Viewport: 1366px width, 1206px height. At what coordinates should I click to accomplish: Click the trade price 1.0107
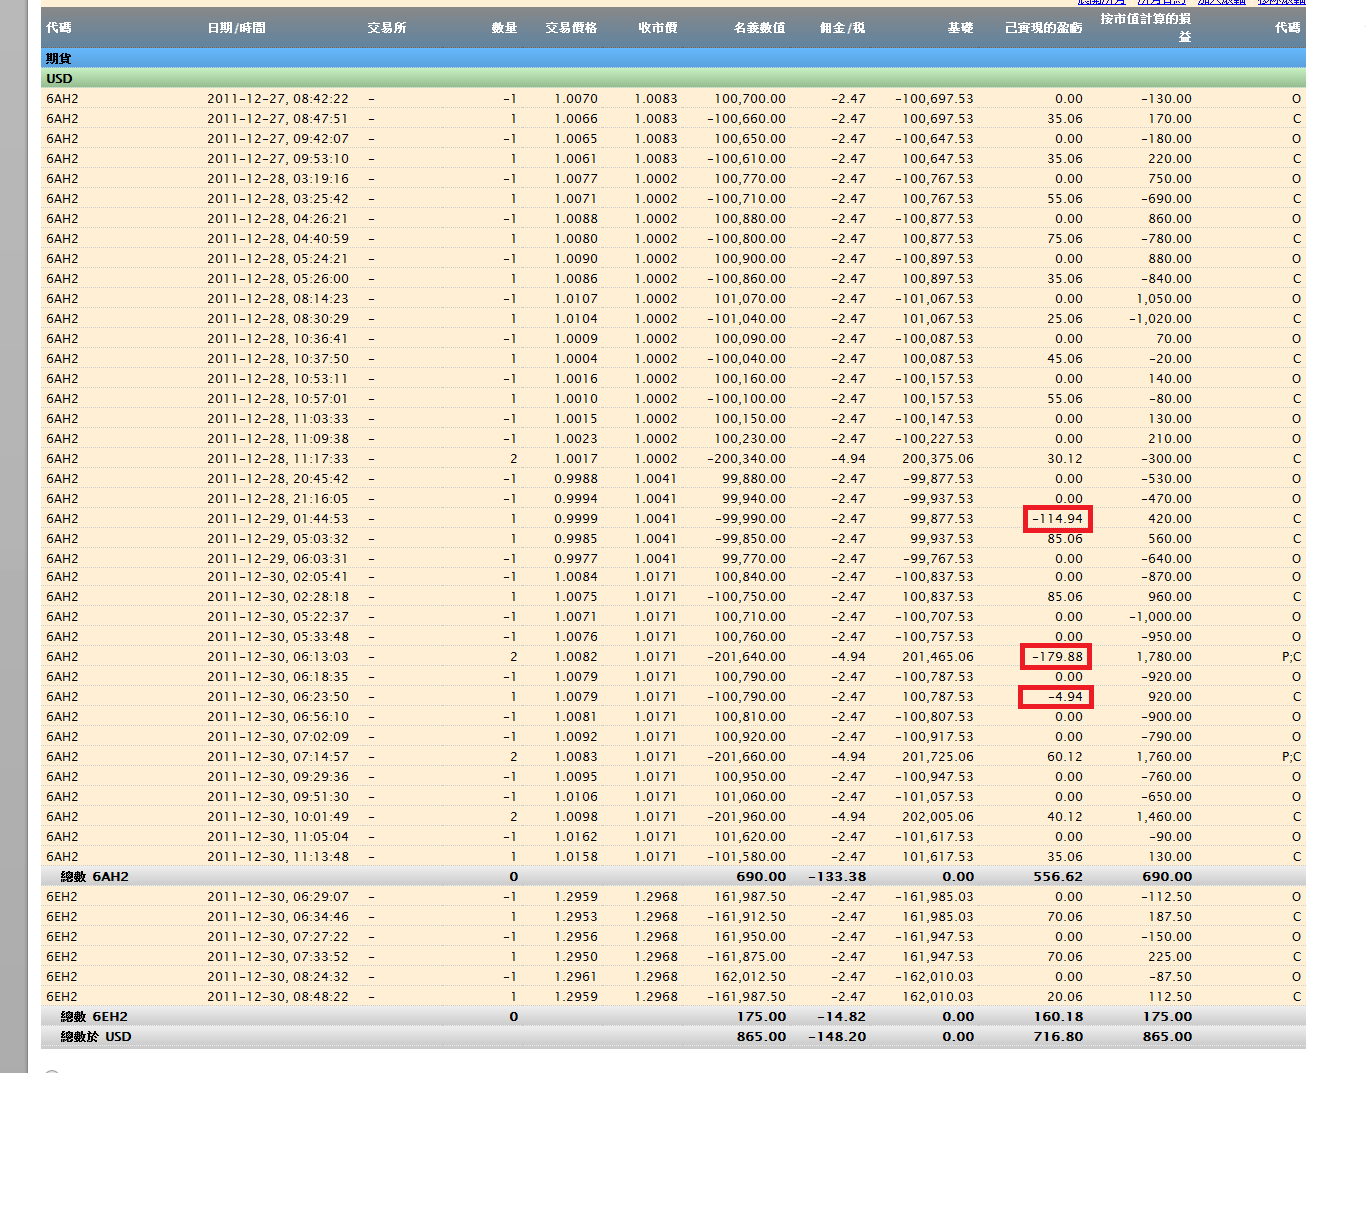coord(576,299)
